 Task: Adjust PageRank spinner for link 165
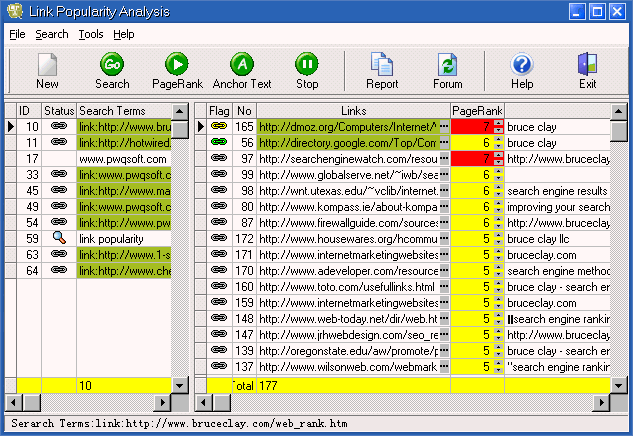point(499,127)
